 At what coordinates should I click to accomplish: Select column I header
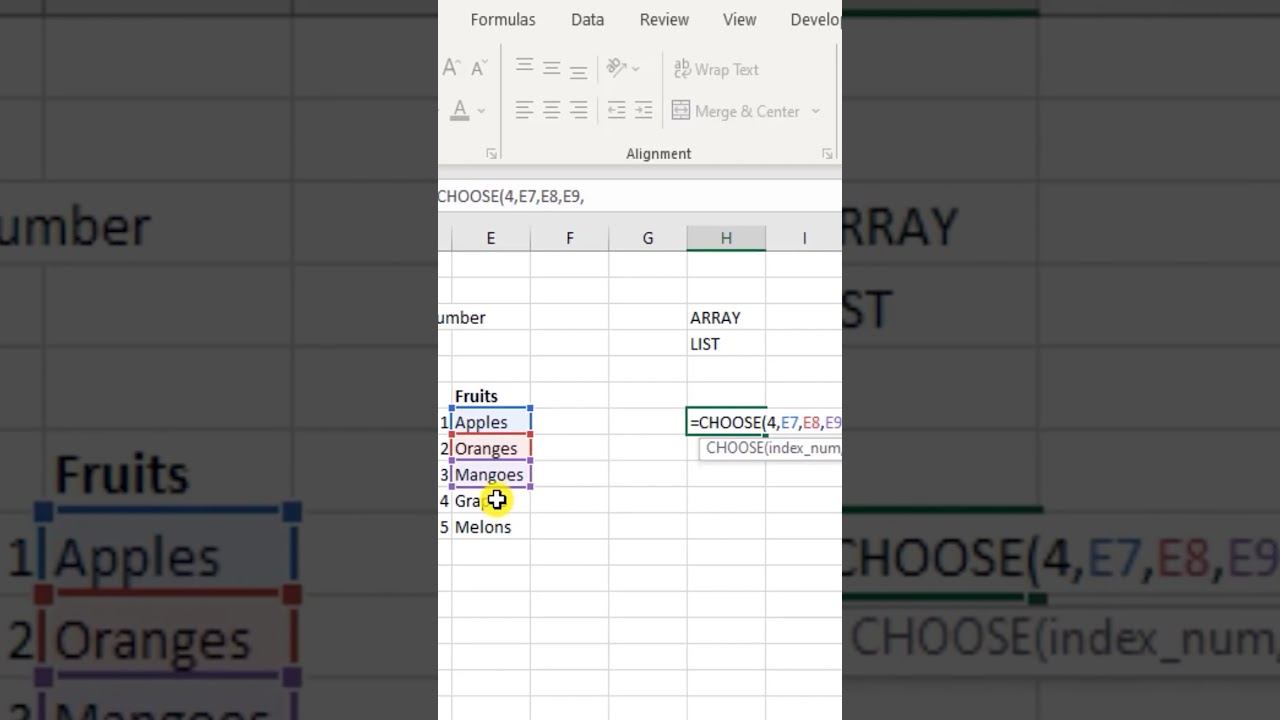pos(804,238)
